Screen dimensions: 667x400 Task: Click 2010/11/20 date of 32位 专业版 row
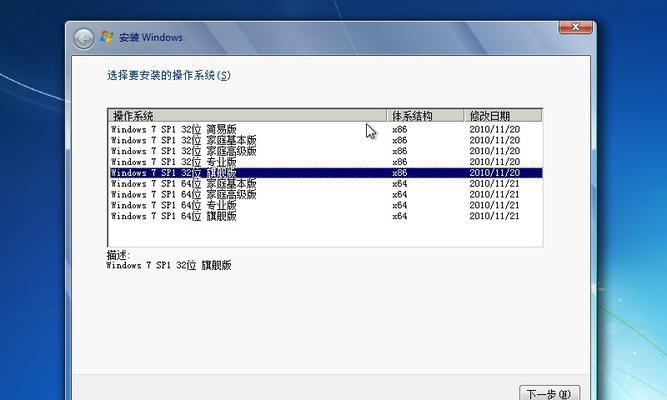[494, 162]
